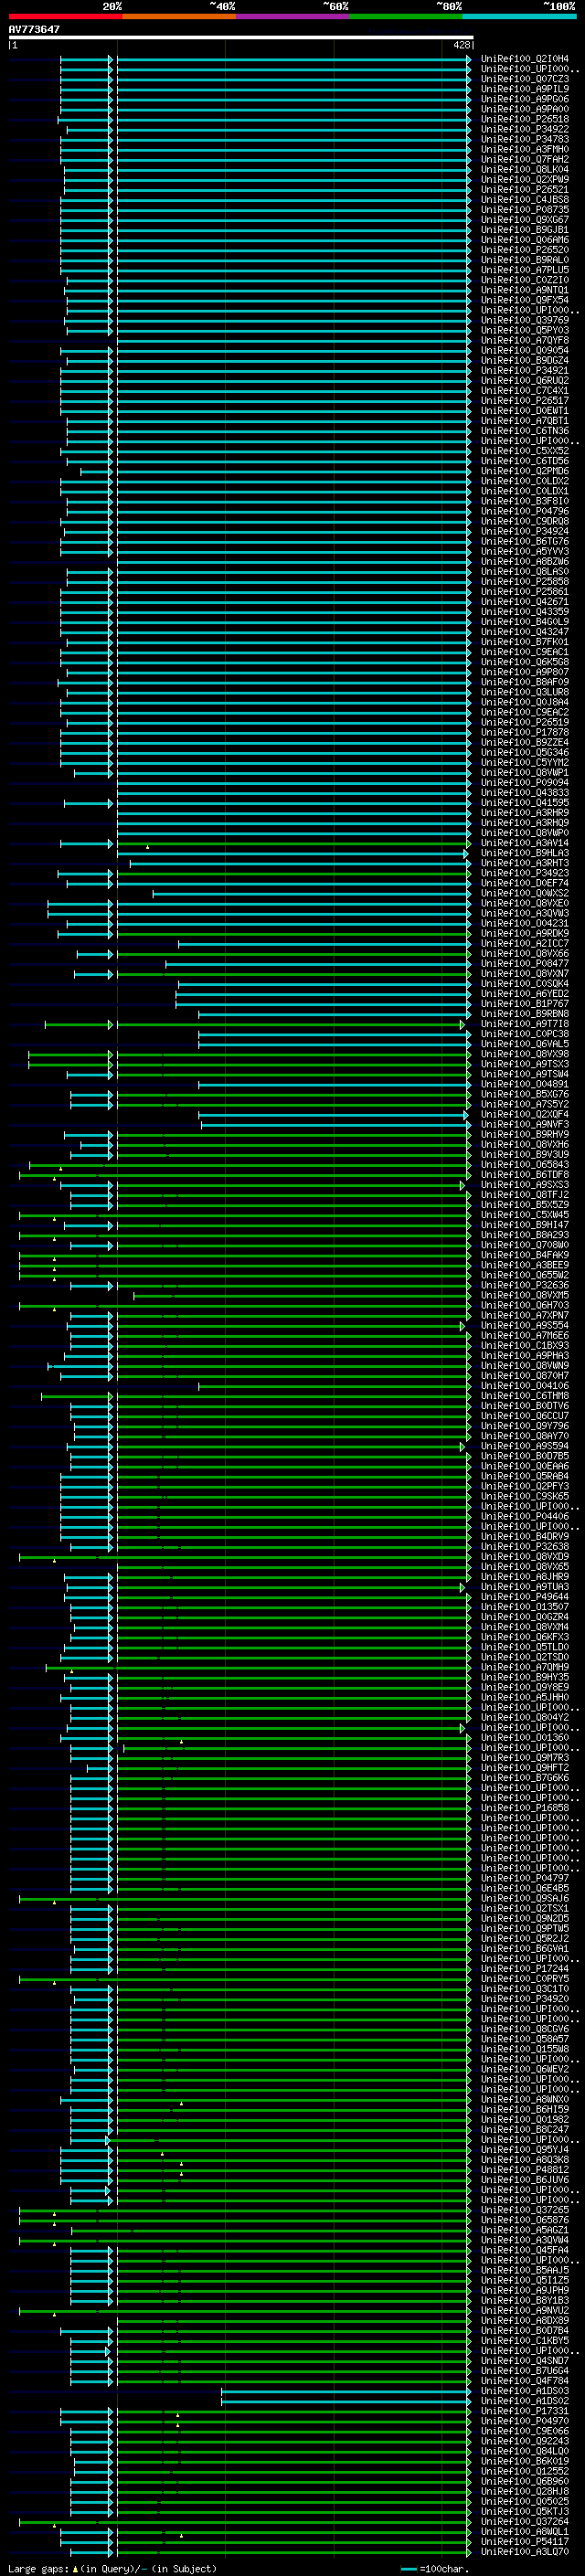Click the cyan ~100% identity color segment
The width and height of the screenshot is (585, 2576).
[519, 16]
